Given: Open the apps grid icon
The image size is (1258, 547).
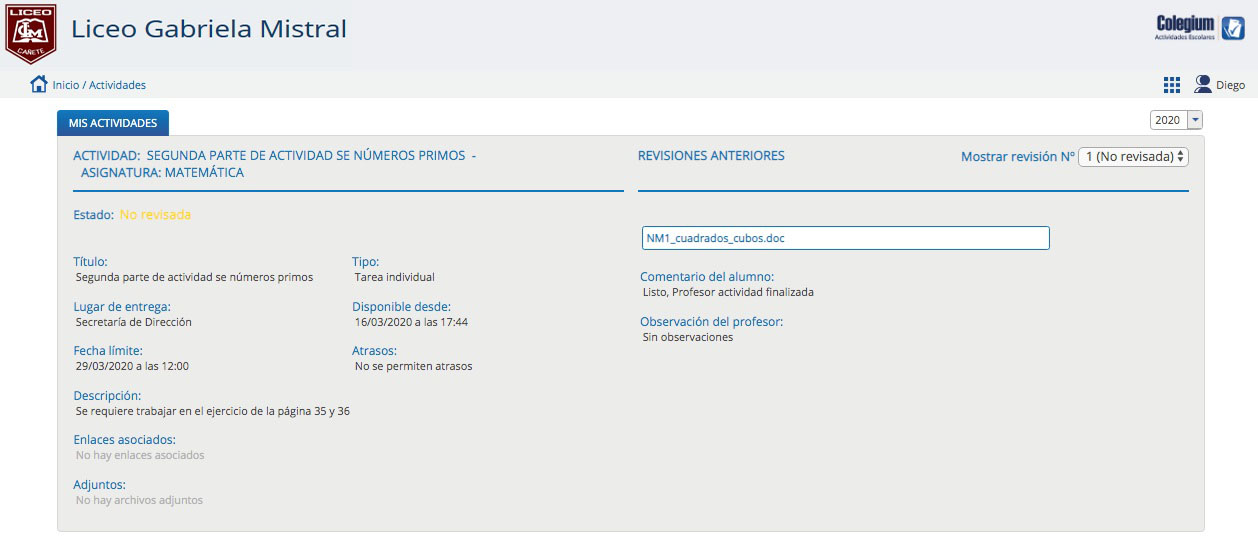Looking at the screenshot, I should coord(1172,85).
